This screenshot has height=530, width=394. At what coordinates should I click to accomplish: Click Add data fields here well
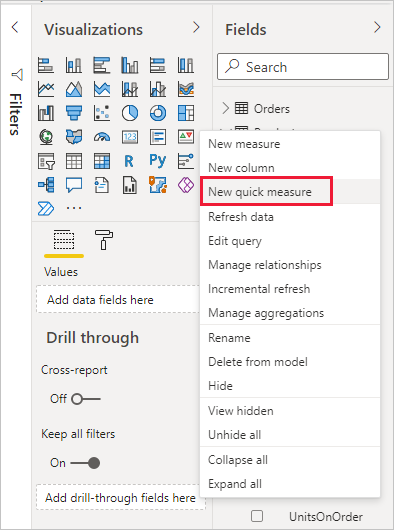tap(118, 299)
